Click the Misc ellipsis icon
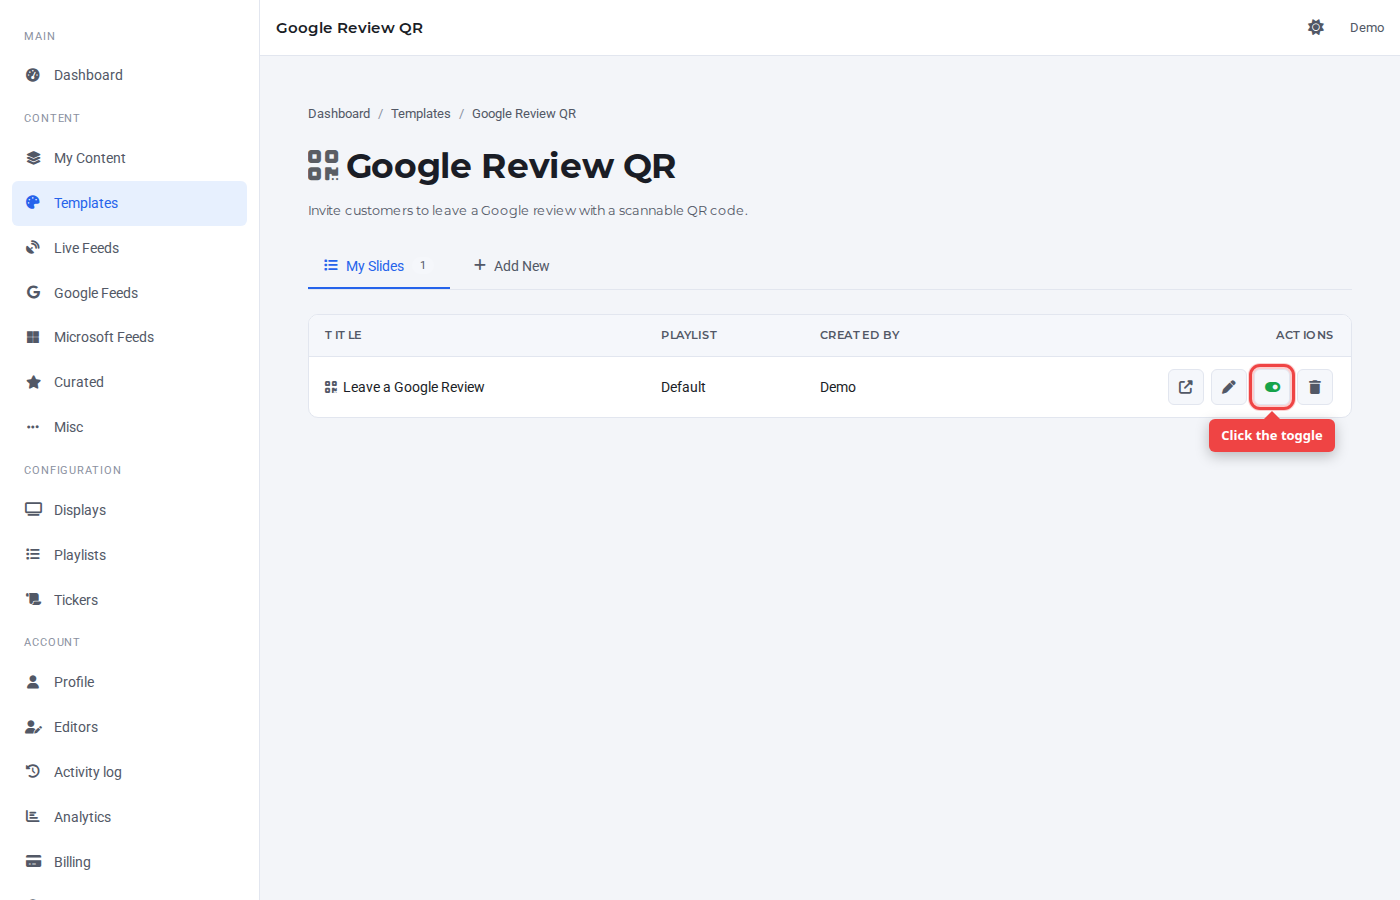This screenshot has width=1400, height=900. coord(33,427)
